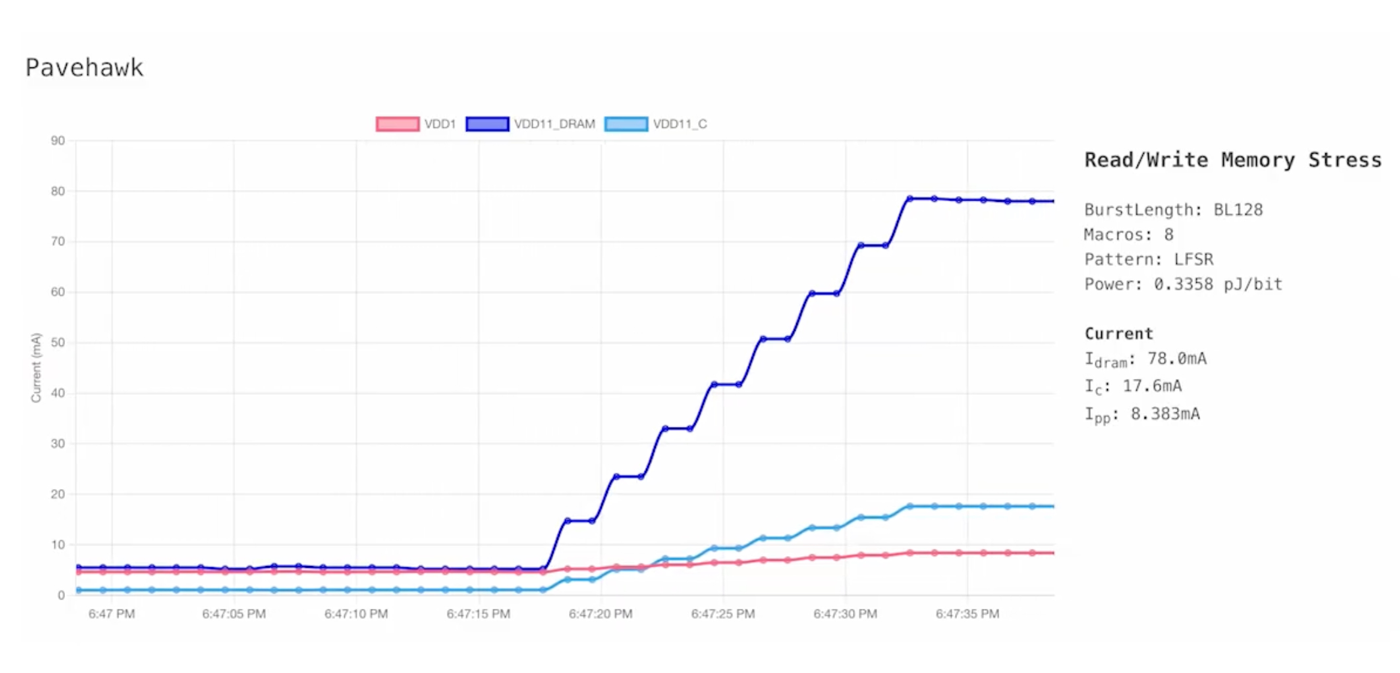Image resolution: width=1400 pixels, height=673 pixels.
Task: Toggle the VDD1 series via its legend label
Action: [x=440, y=124]
